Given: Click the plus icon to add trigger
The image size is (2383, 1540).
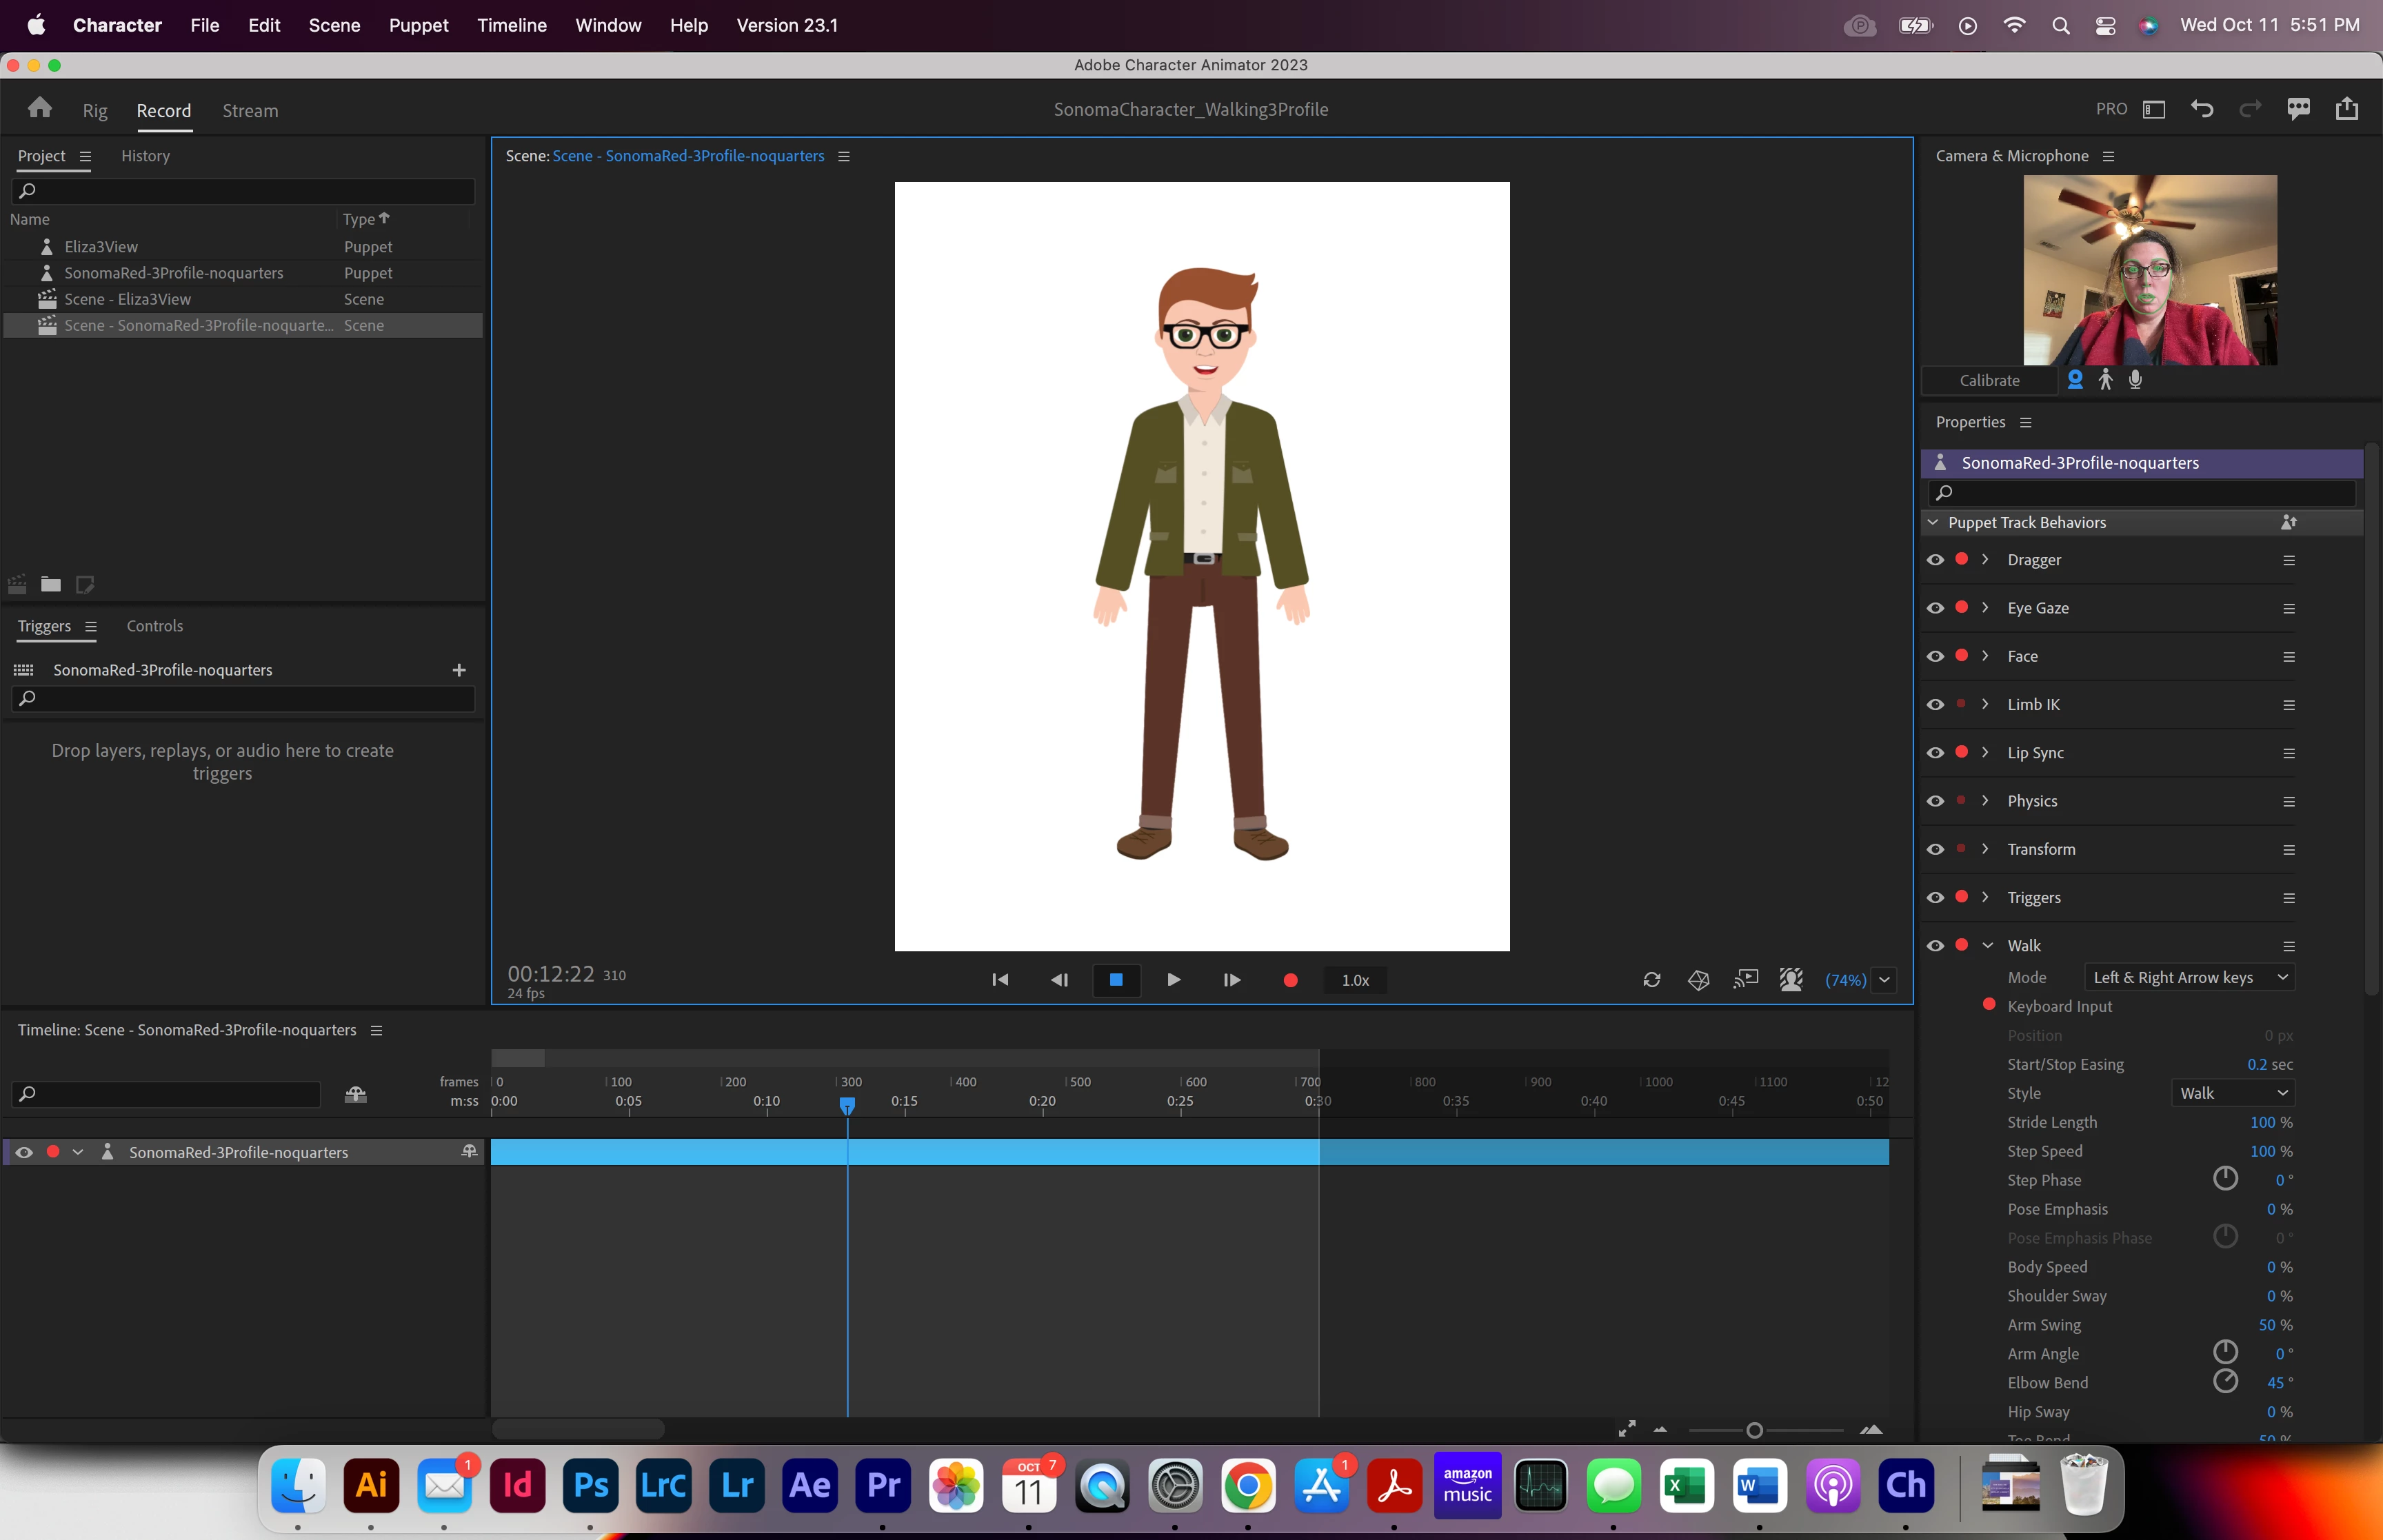Looking at the screenshot, I should [459, 670].
